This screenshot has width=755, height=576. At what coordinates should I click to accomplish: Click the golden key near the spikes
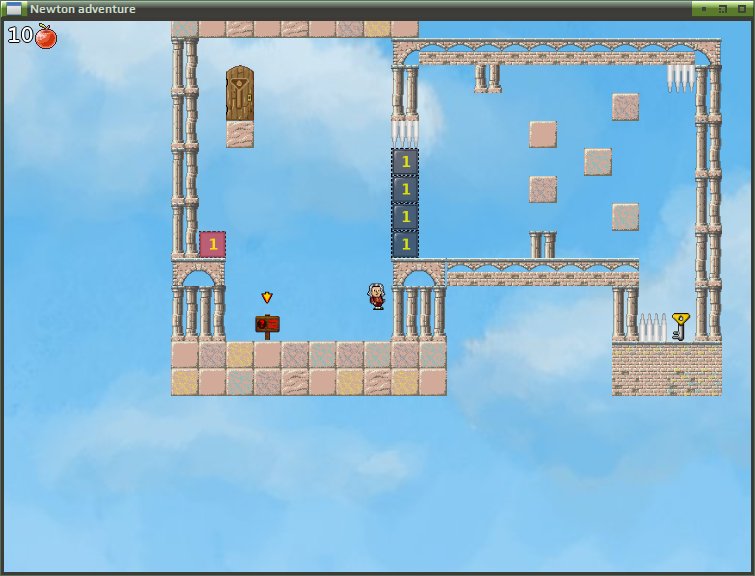tap(680, 327)
